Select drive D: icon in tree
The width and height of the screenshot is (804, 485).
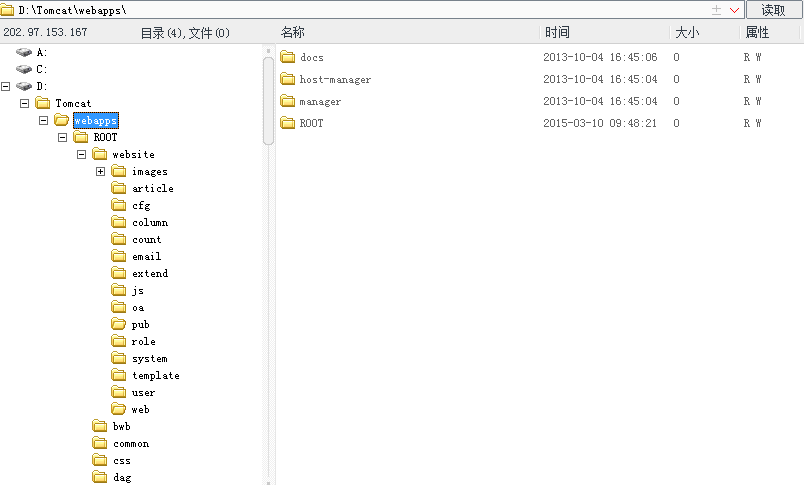24,86
